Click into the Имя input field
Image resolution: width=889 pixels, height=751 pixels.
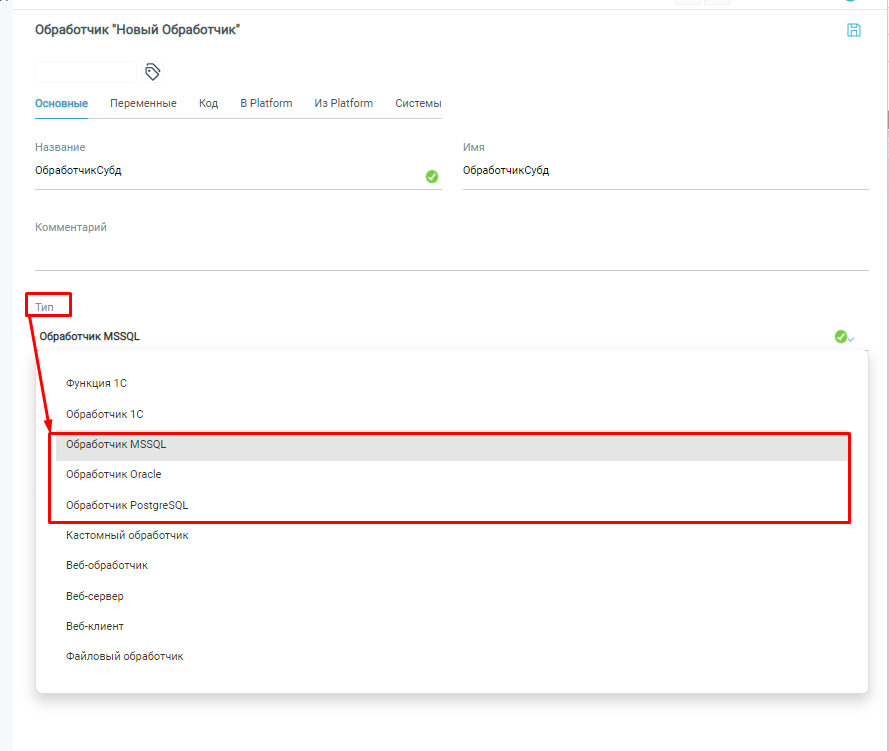[x=664, y=171]
